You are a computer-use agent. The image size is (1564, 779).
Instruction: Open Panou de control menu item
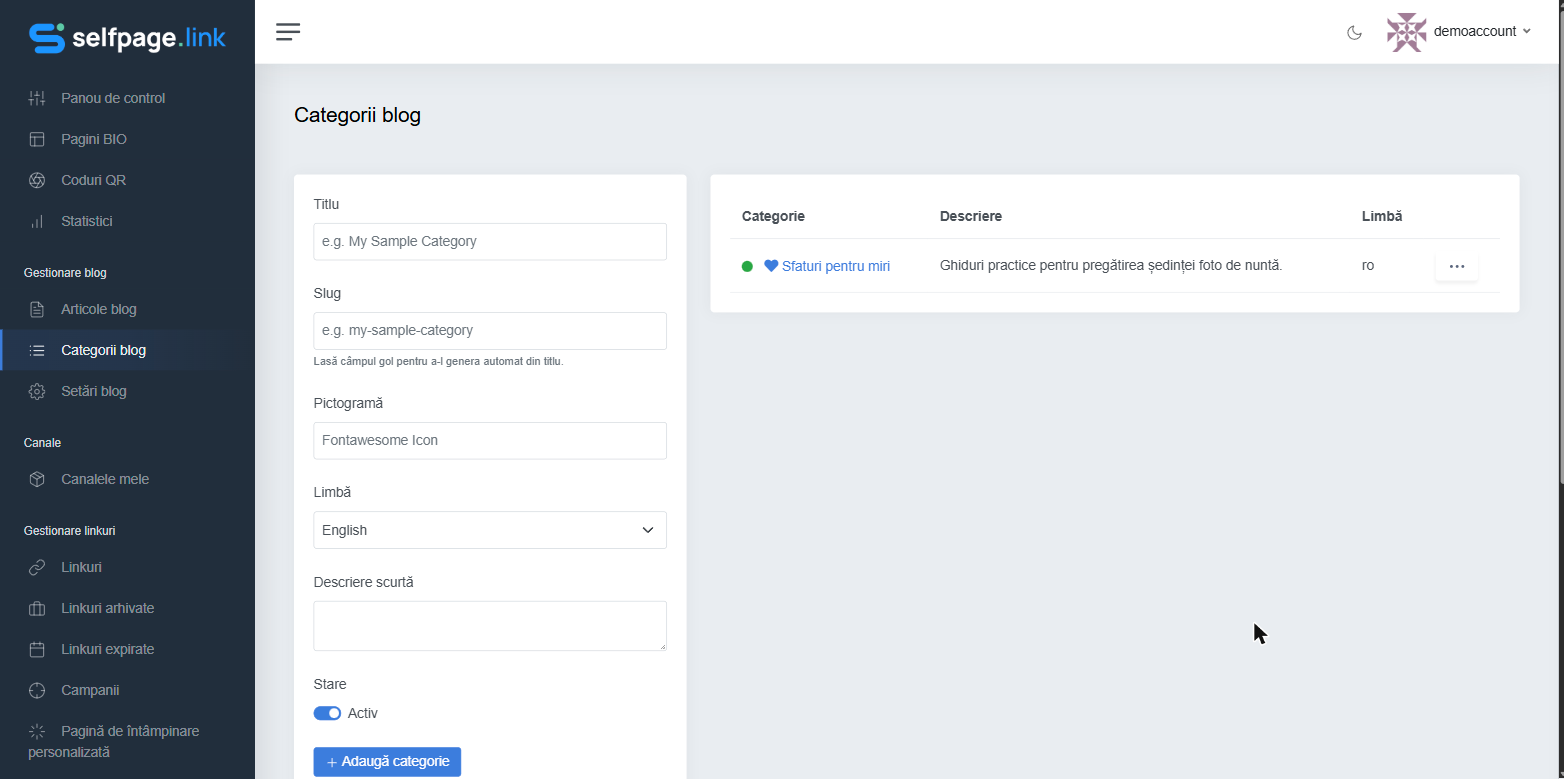(127, 98)
